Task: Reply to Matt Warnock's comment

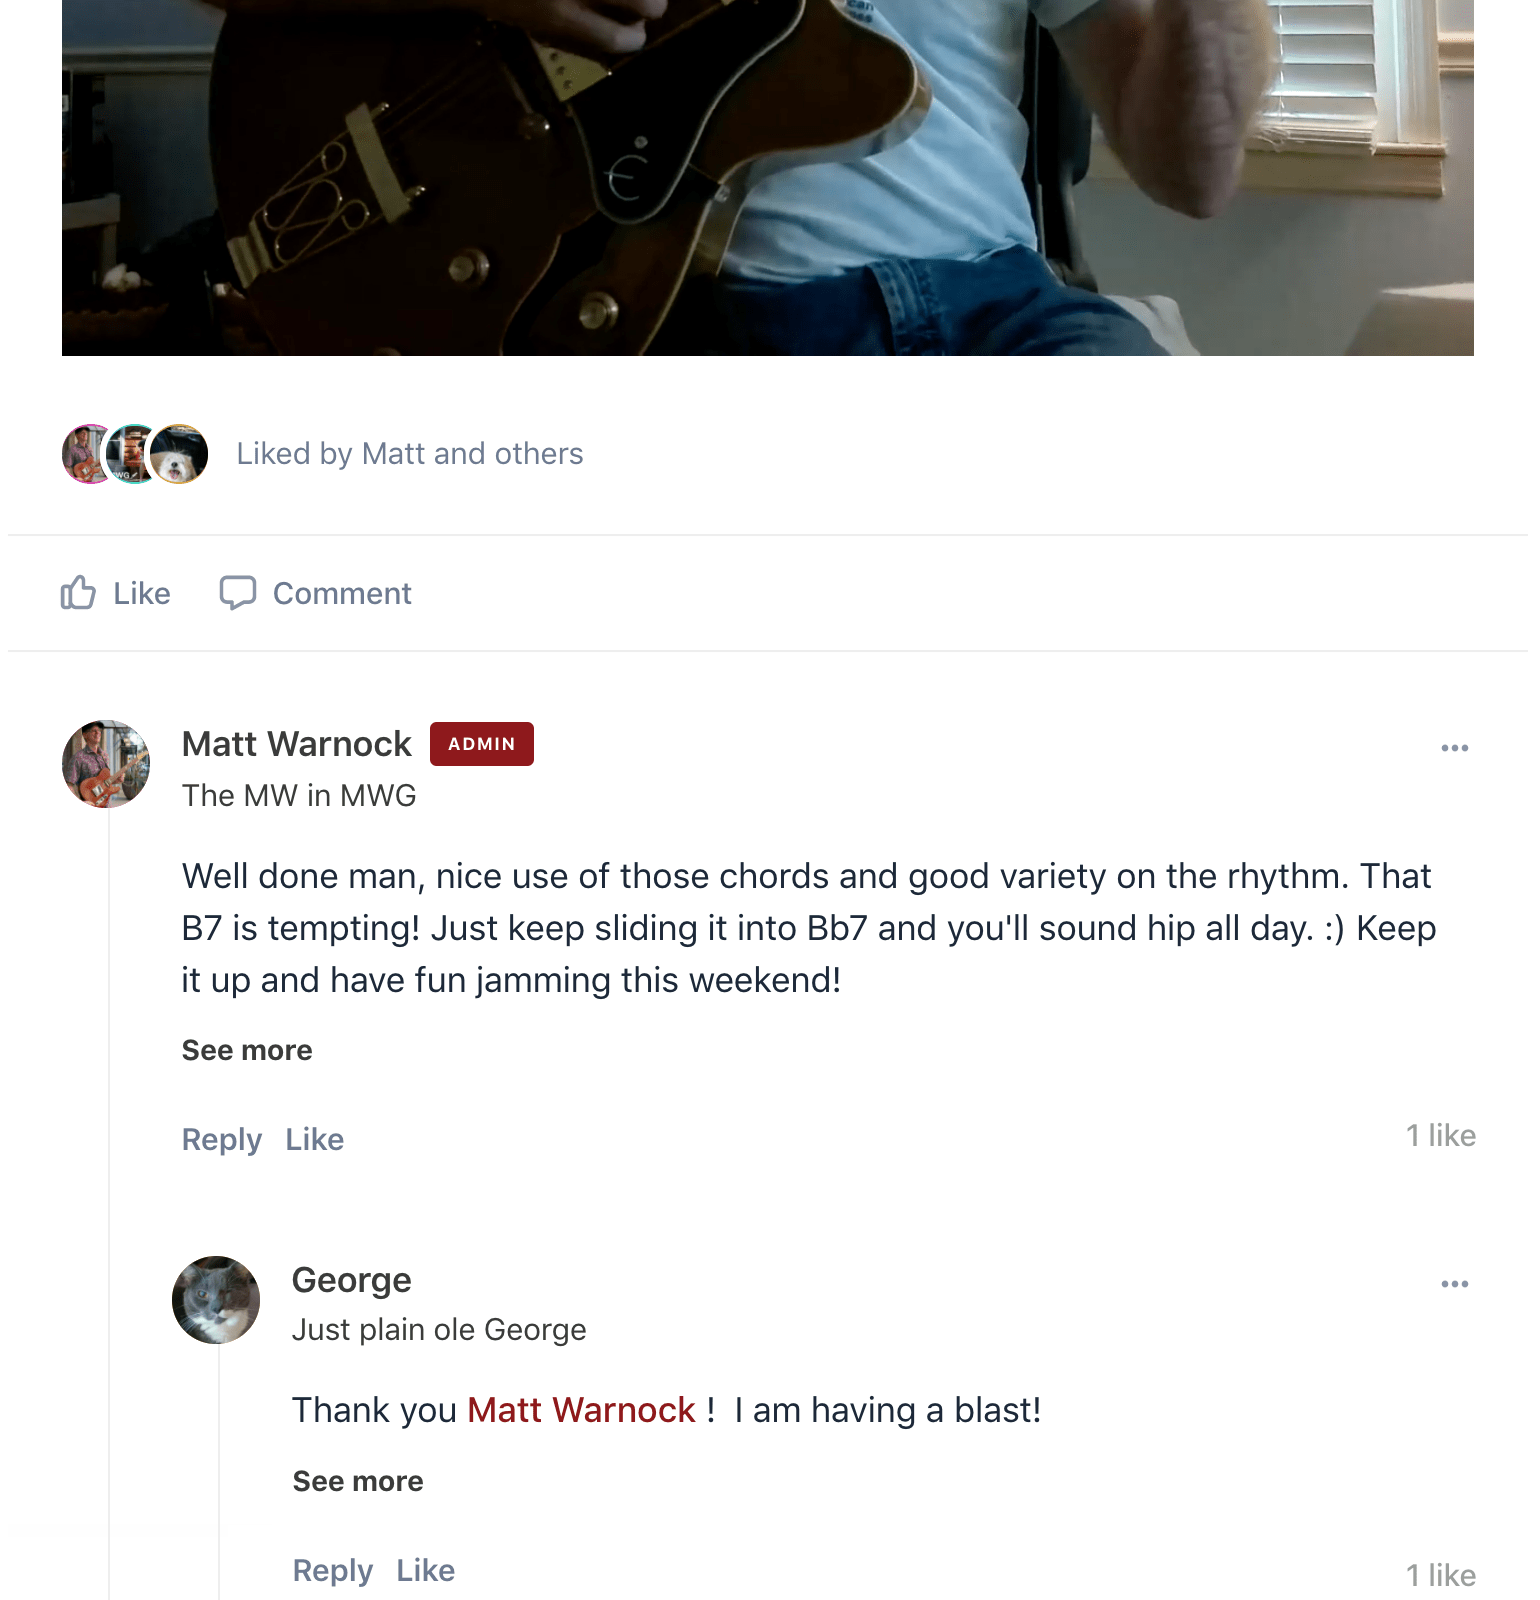Action: click(222, 1139)
